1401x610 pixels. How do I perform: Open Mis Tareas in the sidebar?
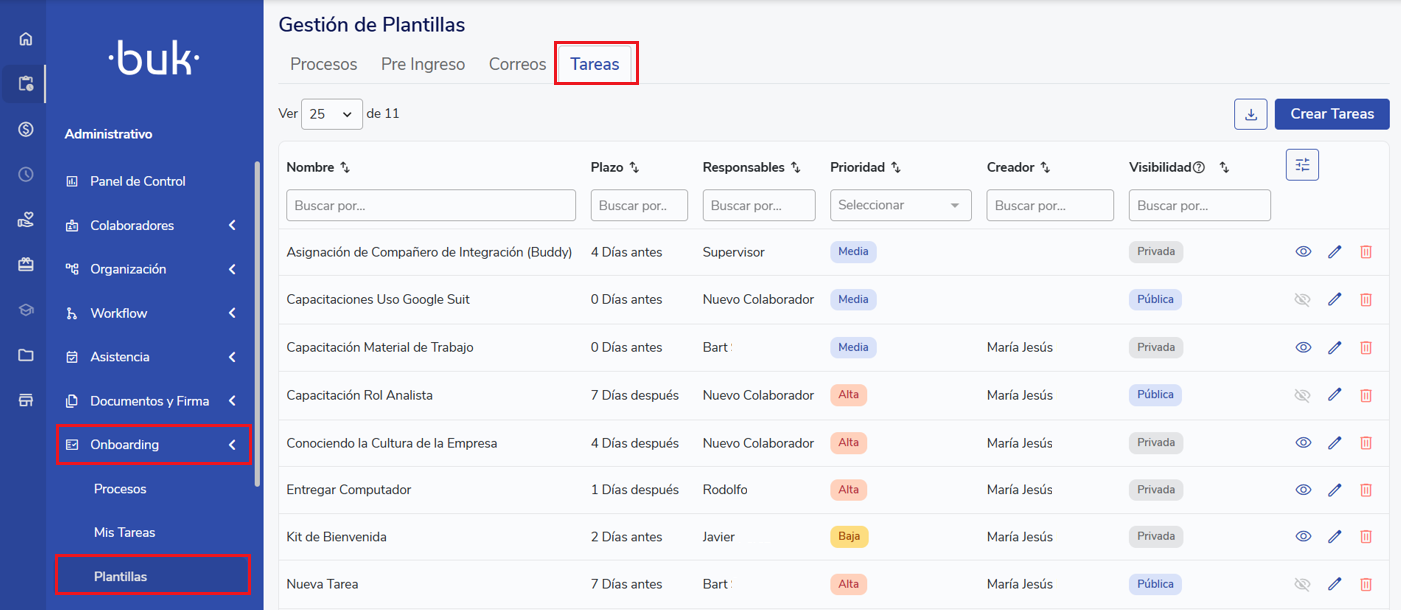(124, 533)
